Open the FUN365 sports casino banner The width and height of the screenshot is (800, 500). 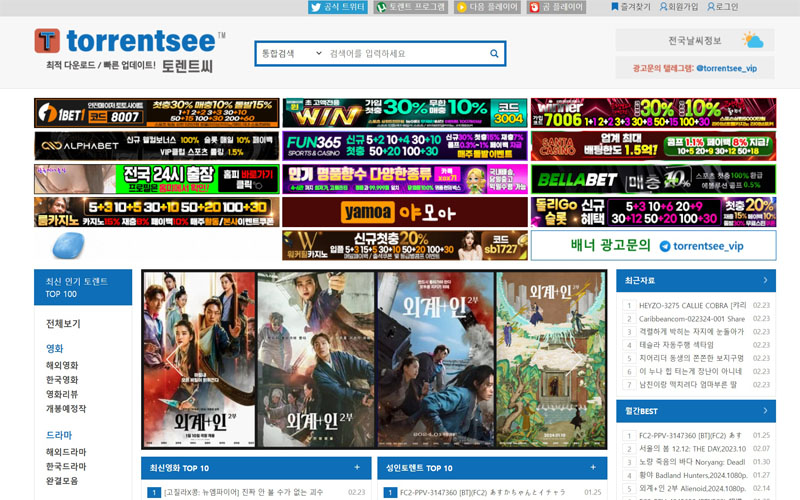click(x=405, y=146)
